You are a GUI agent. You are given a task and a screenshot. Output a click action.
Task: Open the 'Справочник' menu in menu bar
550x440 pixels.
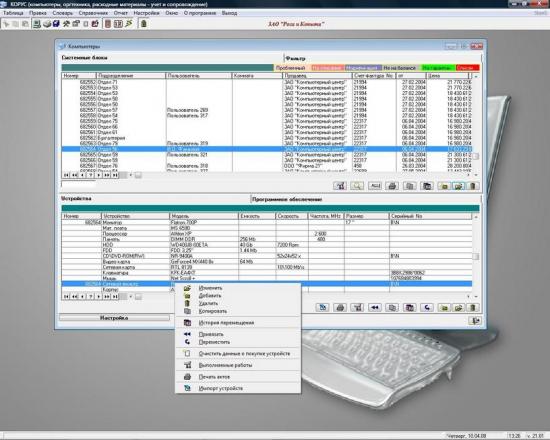coord(93,13)
